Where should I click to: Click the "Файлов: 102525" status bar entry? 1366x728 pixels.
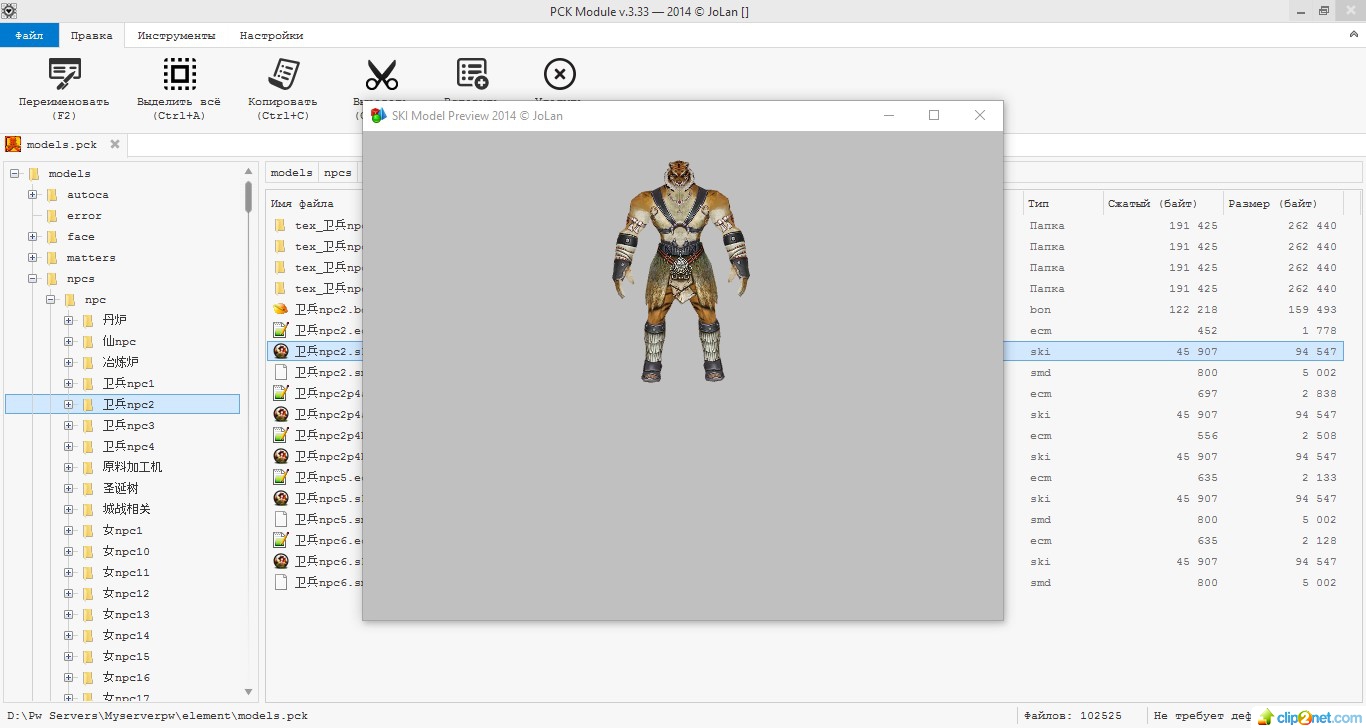click(x=1071, y=716)
